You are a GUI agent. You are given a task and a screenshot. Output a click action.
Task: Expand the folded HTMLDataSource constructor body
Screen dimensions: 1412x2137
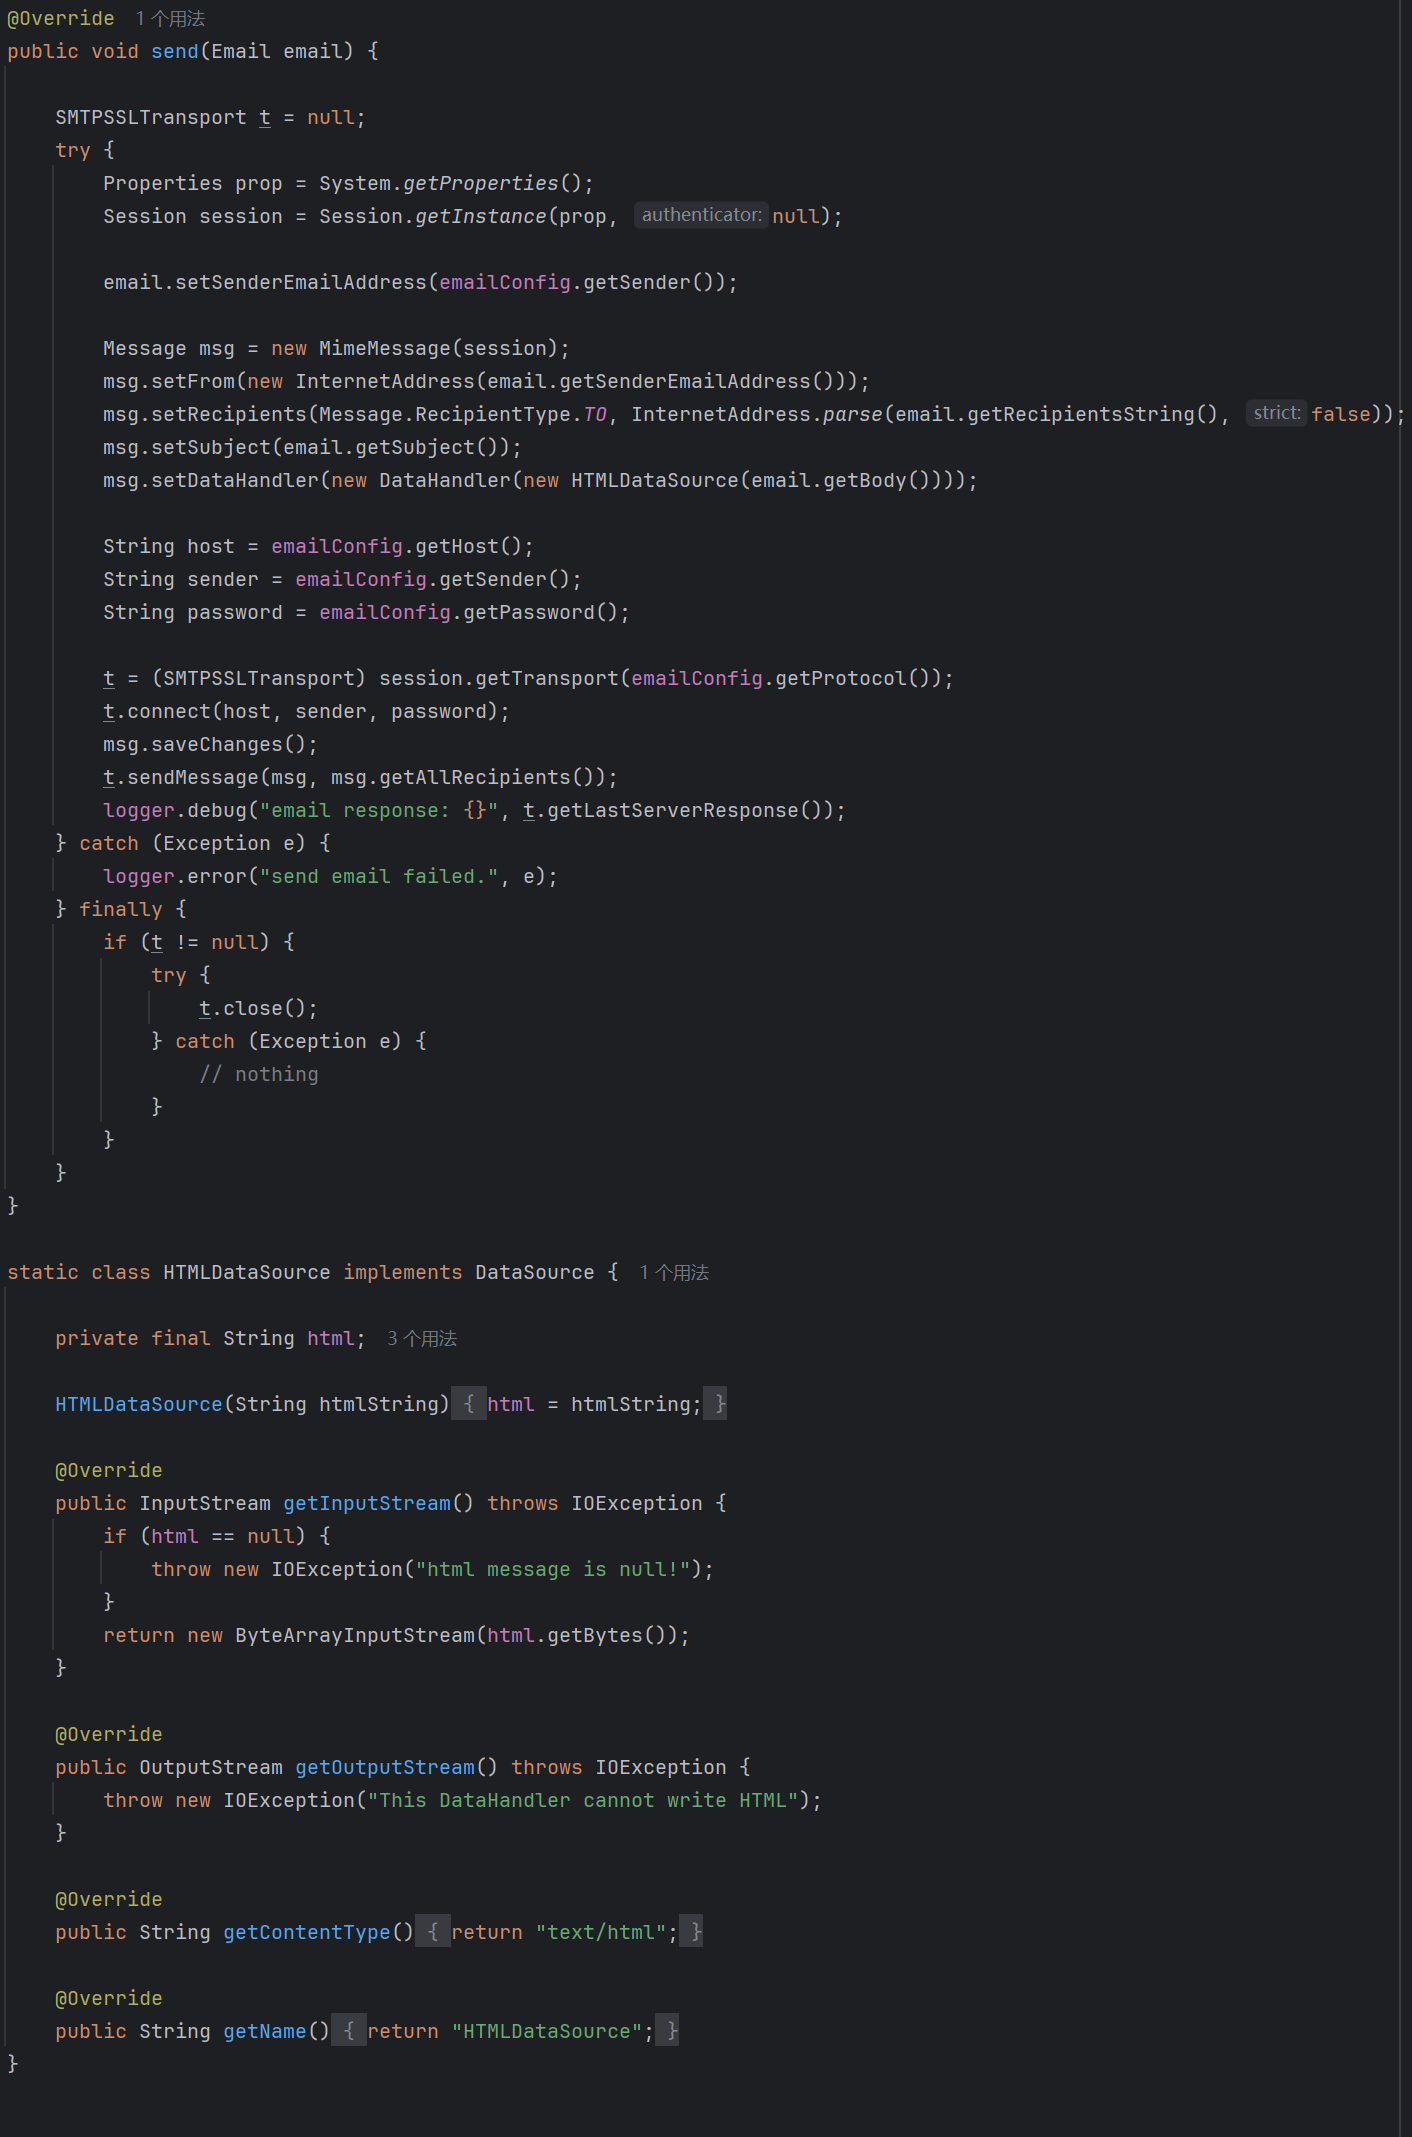point(468,1404)
